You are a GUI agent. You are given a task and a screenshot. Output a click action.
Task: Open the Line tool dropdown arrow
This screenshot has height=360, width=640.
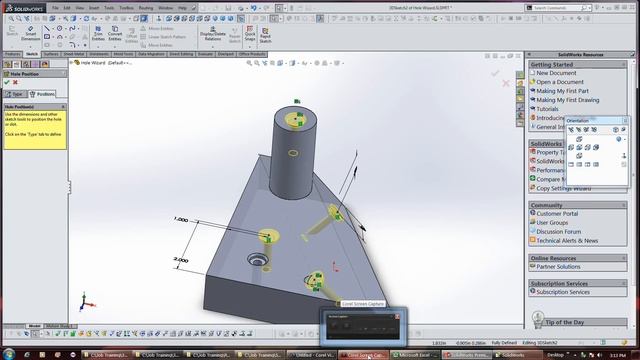click(53, 29)
